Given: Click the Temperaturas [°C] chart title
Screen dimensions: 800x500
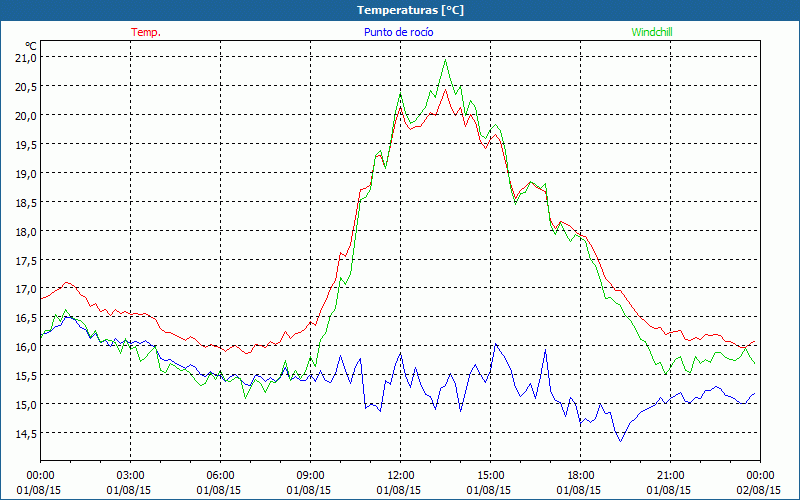Looking at the screenshot, I should 410,10.
